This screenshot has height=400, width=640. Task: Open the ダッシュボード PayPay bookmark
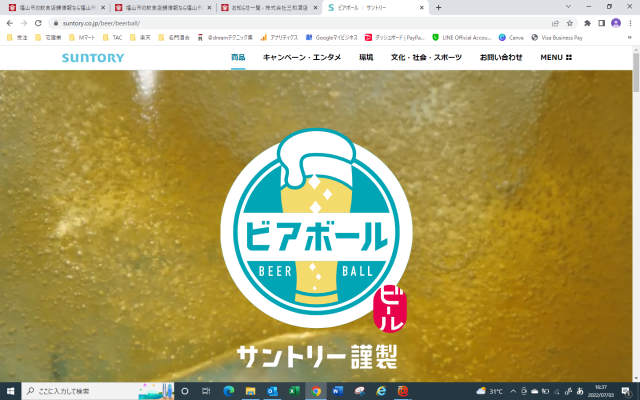coord(395,38)
